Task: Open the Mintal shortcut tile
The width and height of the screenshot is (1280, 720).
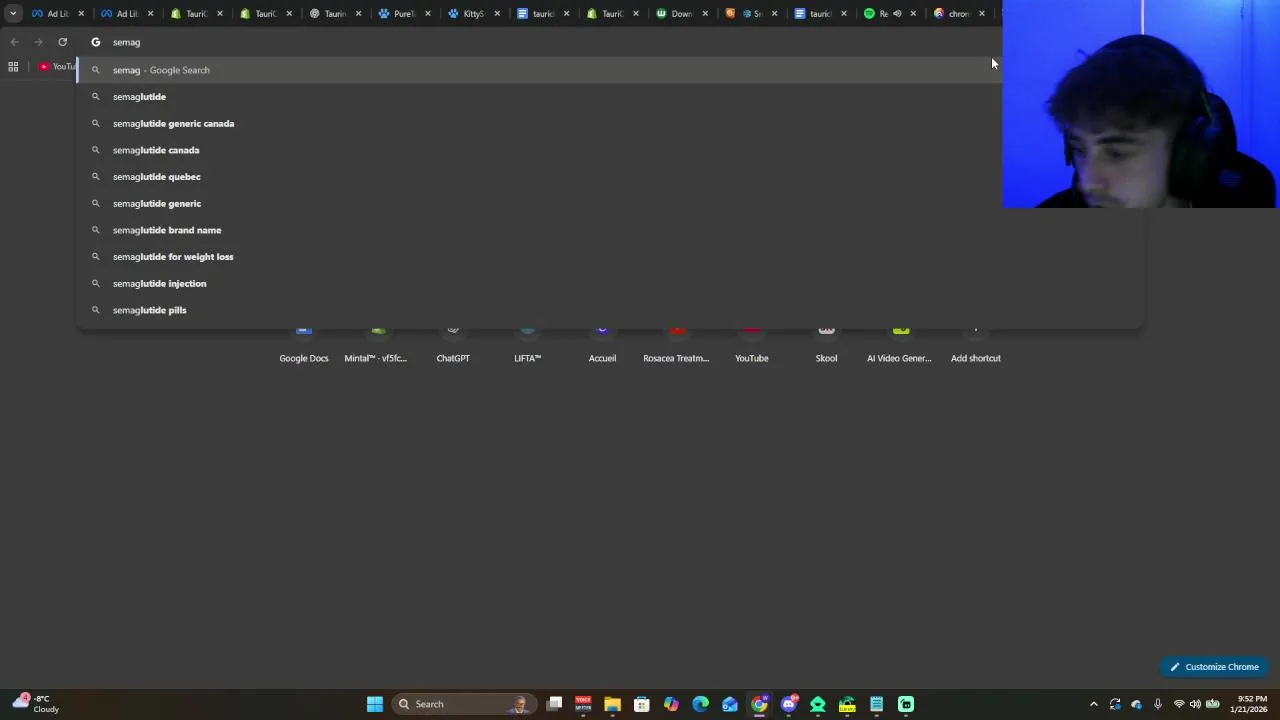Action: tap(376, 345)
